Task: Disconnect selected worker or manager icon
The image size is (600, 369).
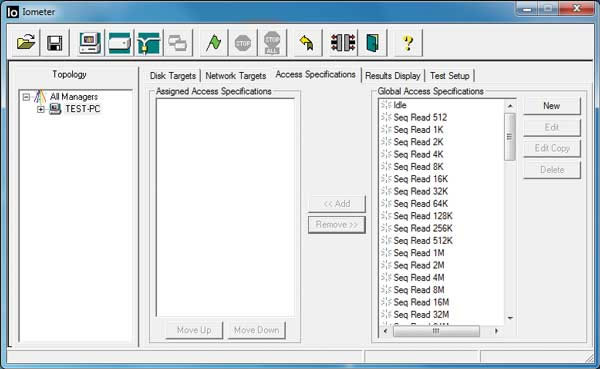Action: click(x=343, y=42)
